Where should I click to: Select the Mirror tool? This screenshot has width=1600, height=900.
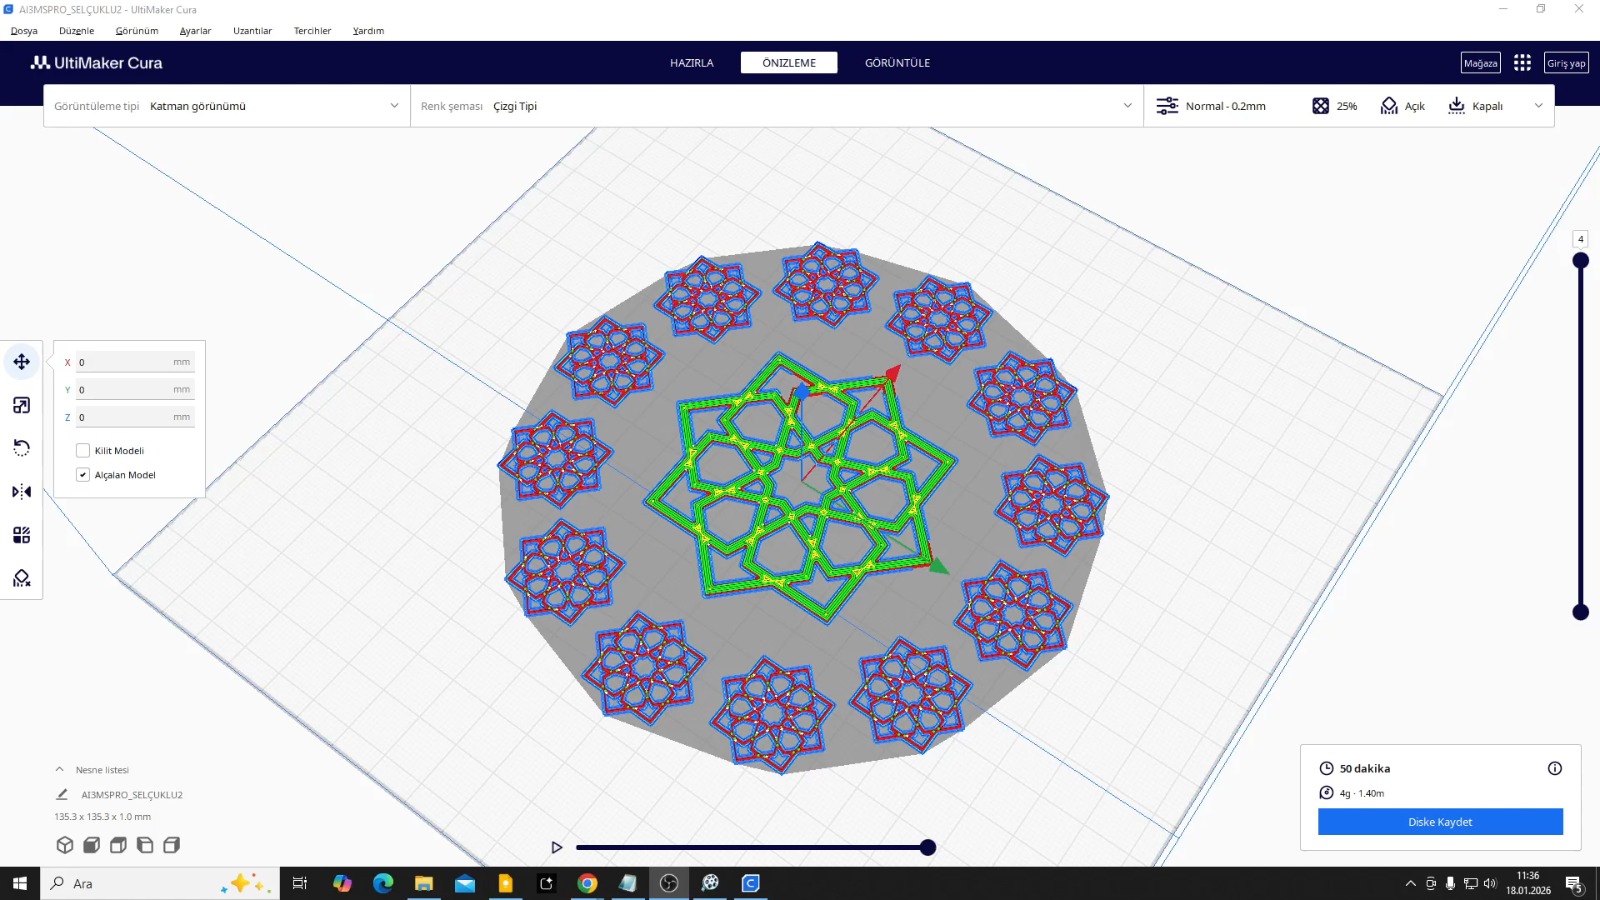point(21,491)
